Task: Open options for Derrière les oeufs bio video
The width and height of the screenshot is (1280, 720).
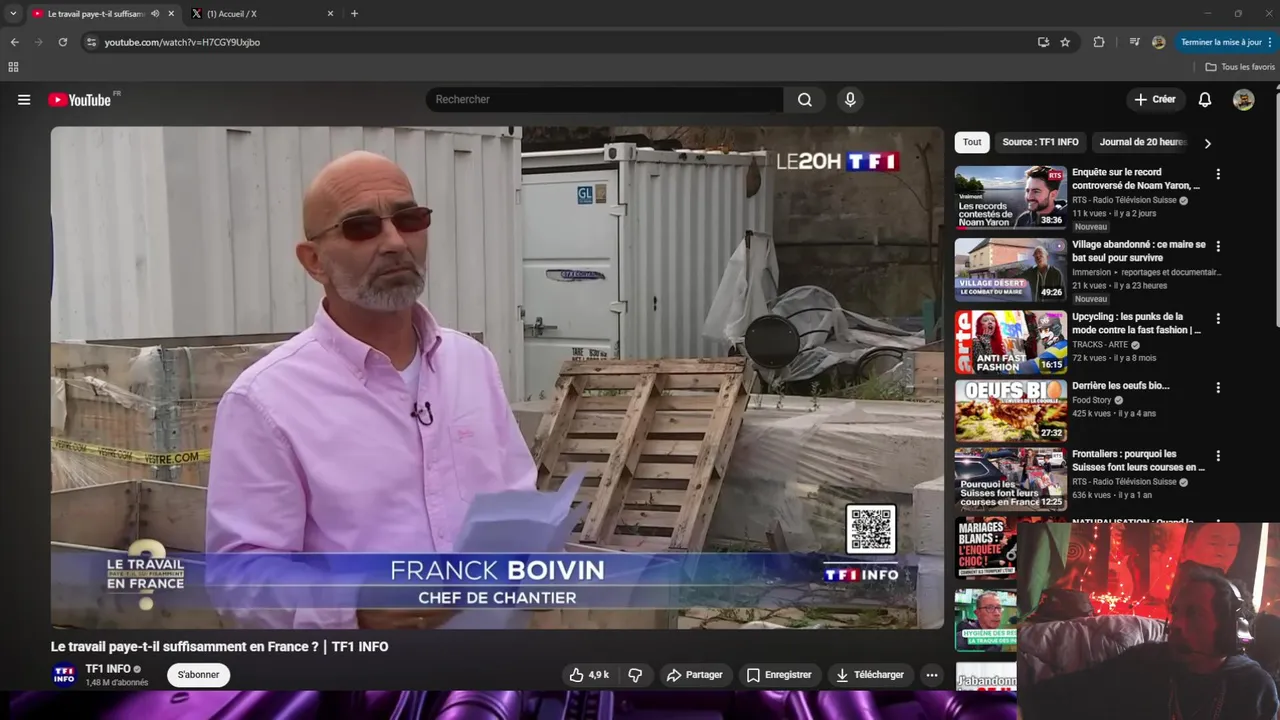Action: (1217, 388)
